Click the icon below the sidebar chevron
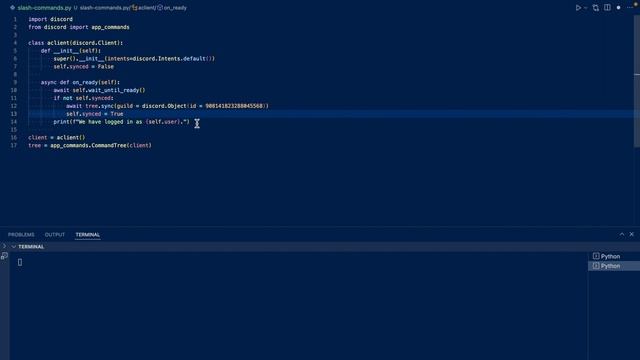640x360 pixels. [x=4, y=256]
